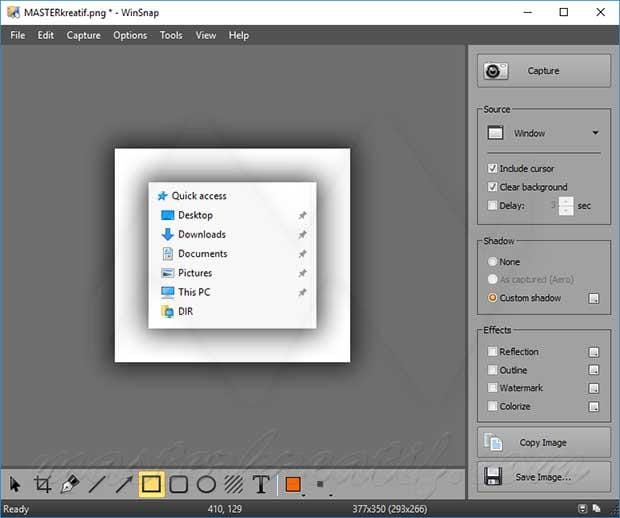Open the Source Window dropdown

544,133
